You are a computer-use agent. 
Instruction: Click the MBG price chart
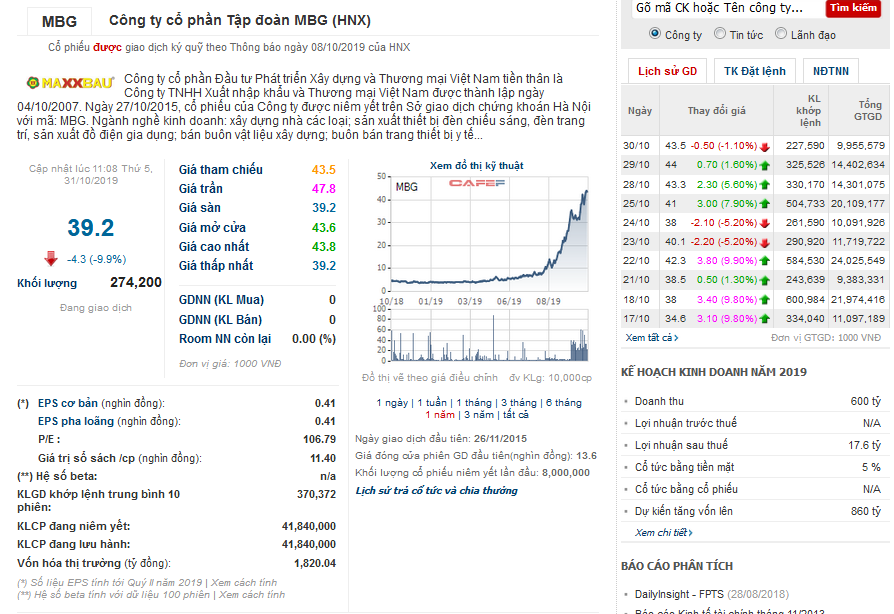[489, 234]
